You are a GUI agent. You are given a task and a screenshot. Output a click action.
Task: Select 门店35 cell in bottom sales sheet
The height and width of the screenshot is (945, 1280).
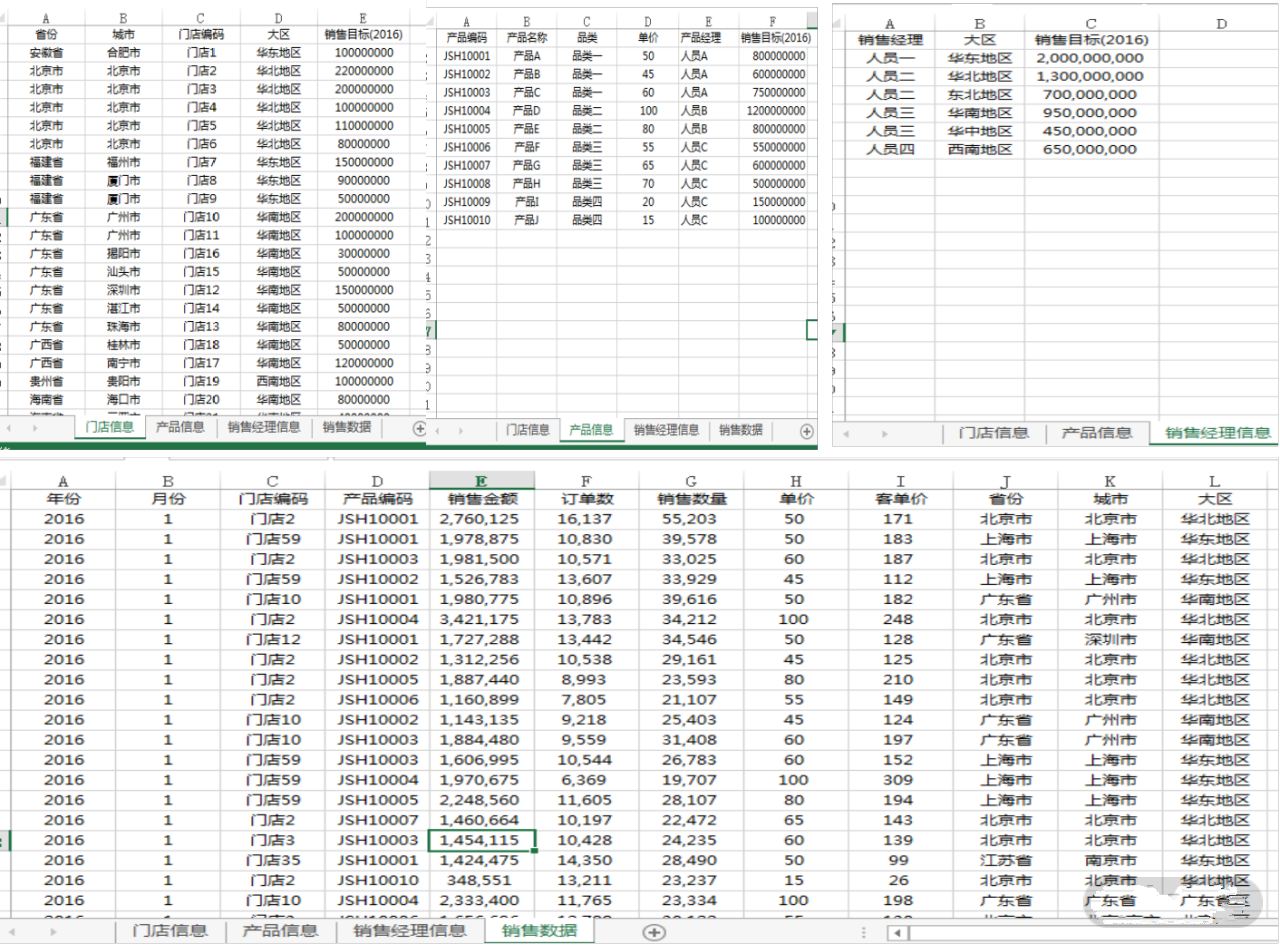pos(273,860)
